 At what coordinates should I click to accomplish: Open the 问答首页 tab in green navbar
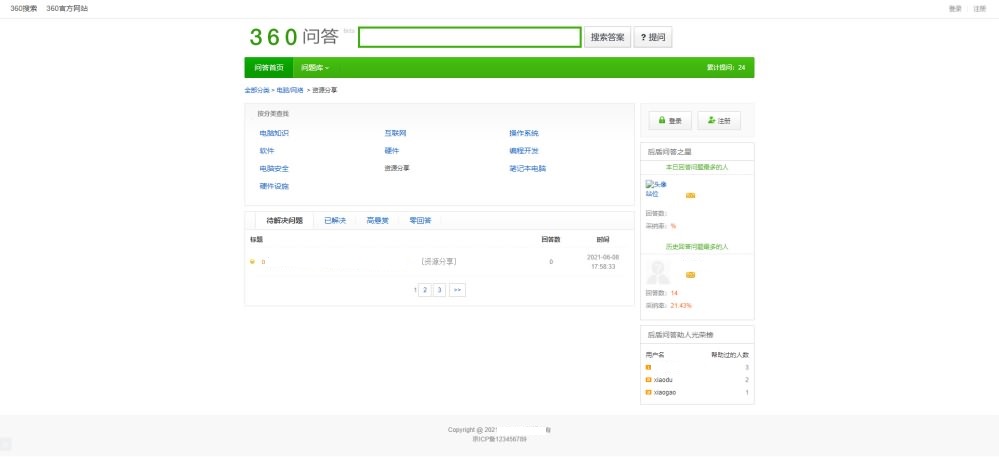(x=269, y=68)
